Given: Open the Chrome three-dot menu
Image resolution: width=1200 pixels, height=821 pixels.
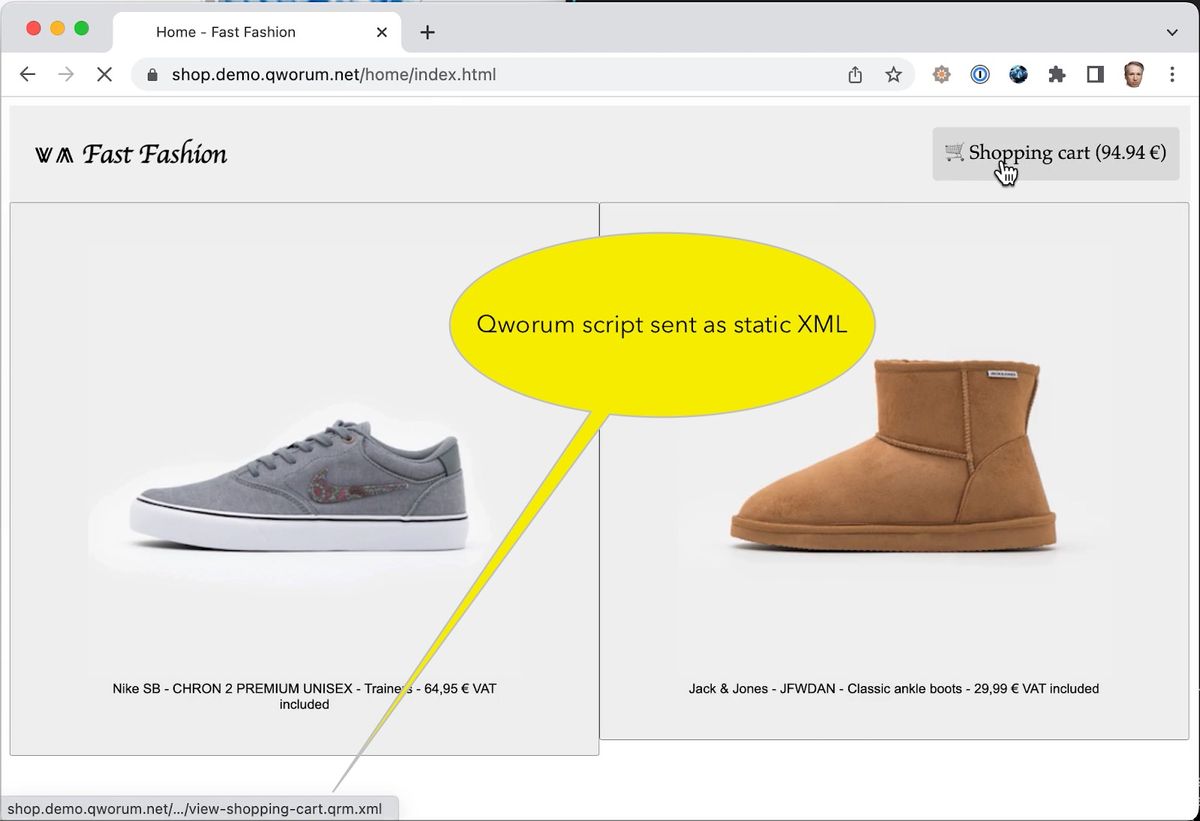Looking at the screenshot, I should (x=1172, y=74).
